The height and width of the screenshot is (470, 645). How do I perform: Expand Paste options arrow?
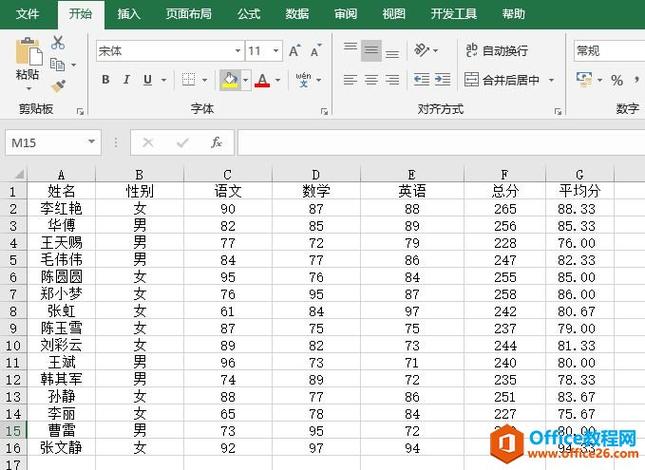point(29,88)
